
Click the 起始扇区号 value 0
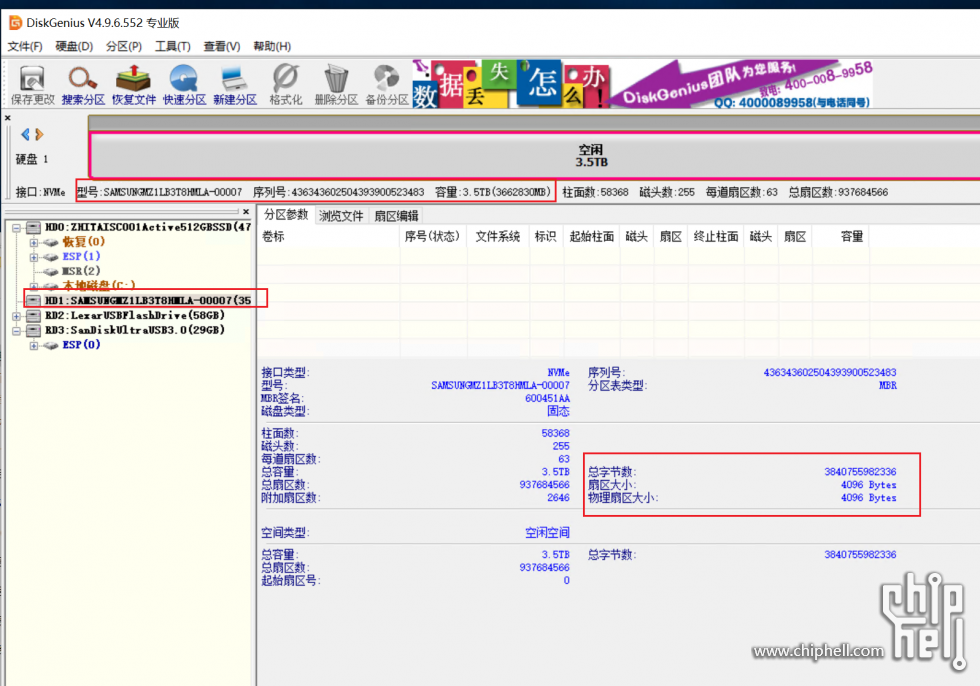click(x=566, y=580)
